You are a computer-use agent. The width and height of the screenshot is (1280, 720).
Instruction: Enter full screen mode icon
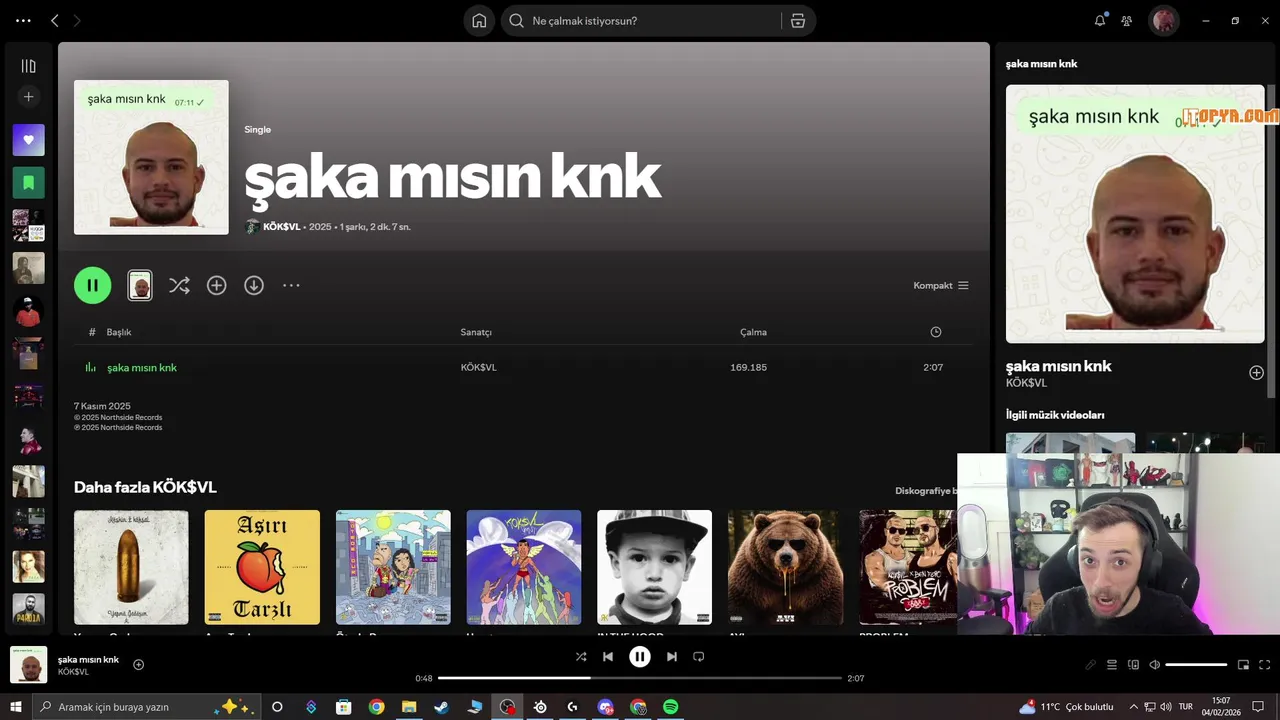[x=1265, y=665]
